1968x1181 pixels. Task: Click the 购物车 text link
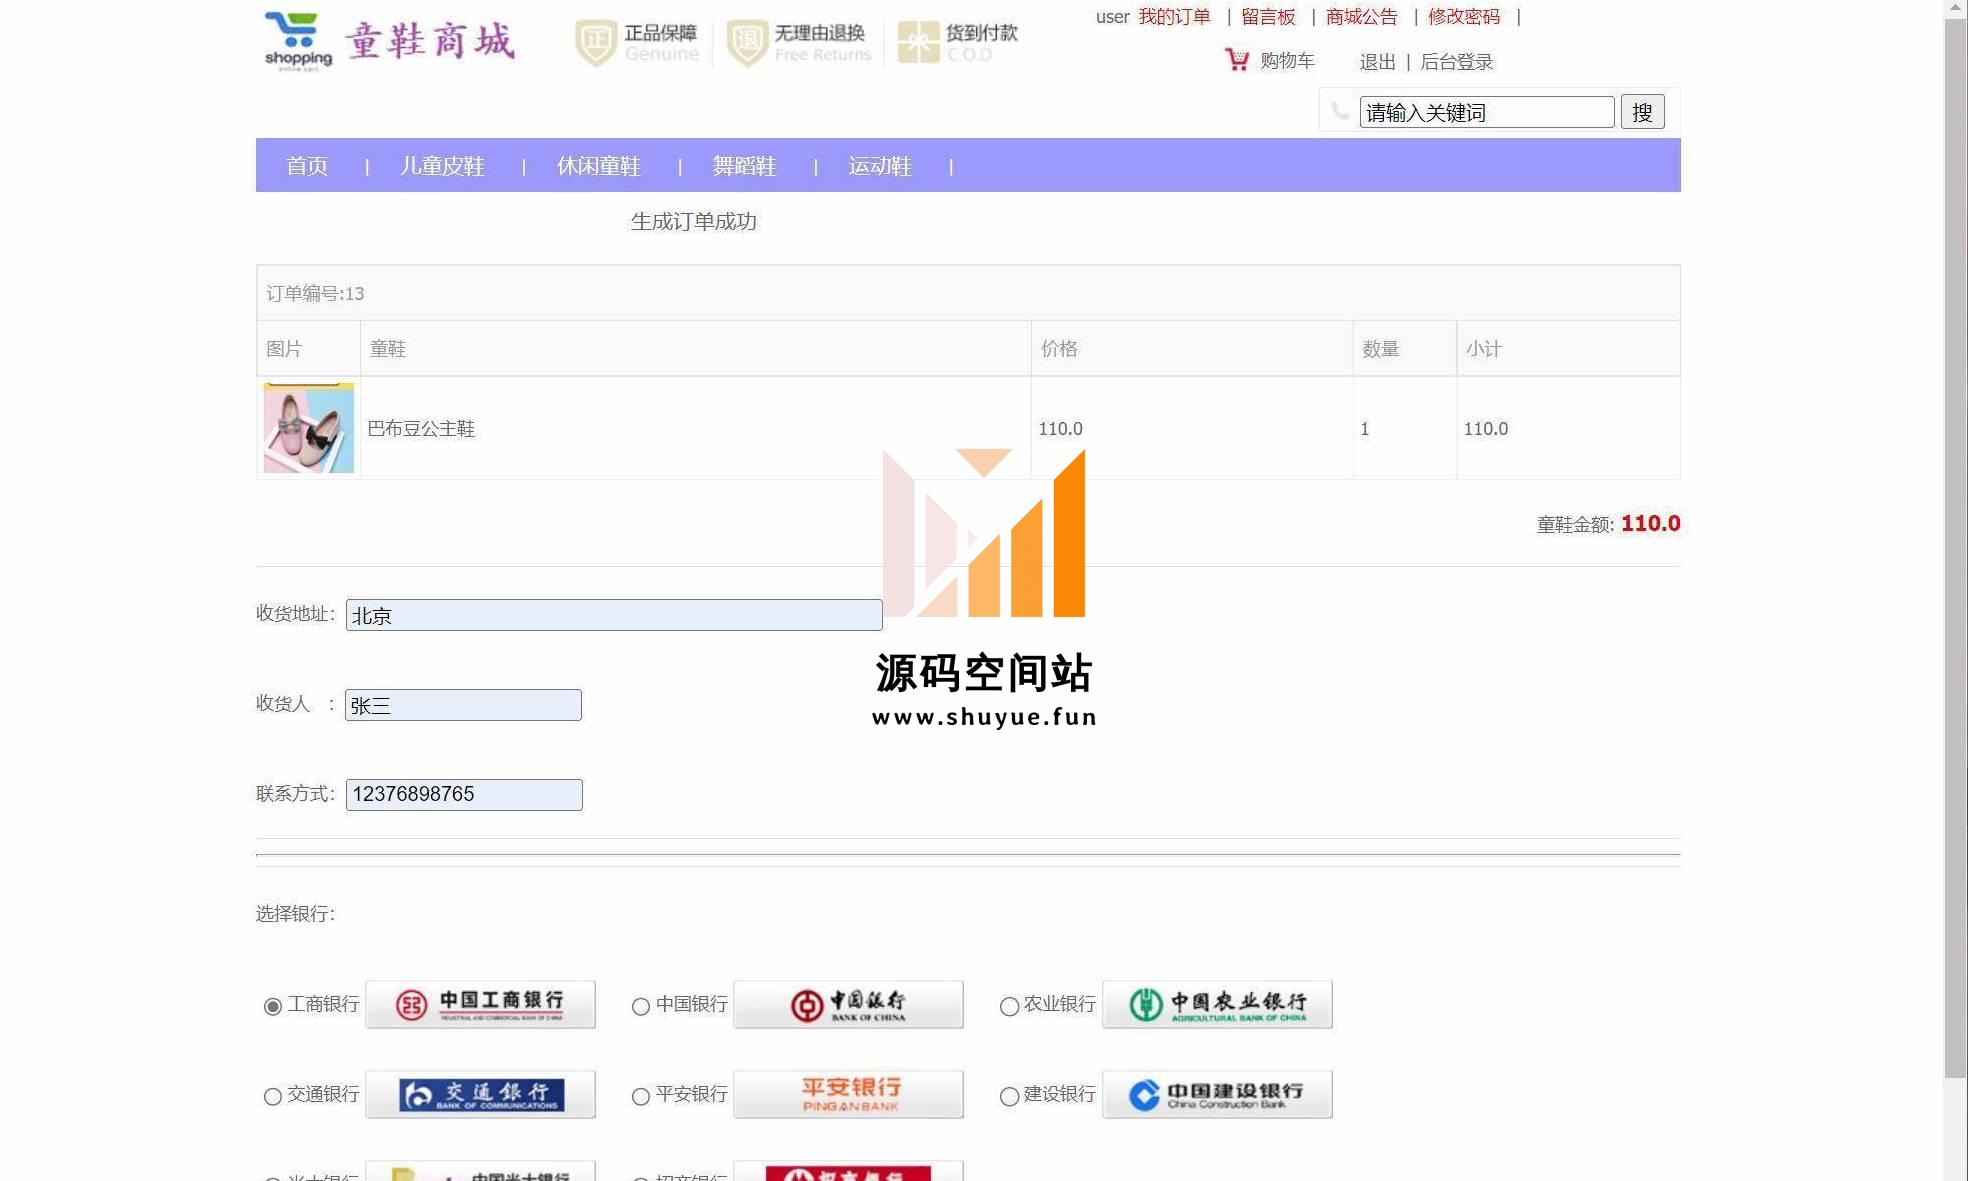pos(1287,61)
